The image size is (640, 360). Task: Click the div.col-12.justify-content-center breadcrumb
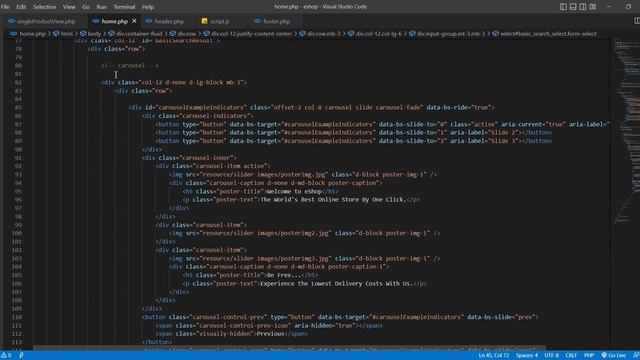(x=251, y=34)
